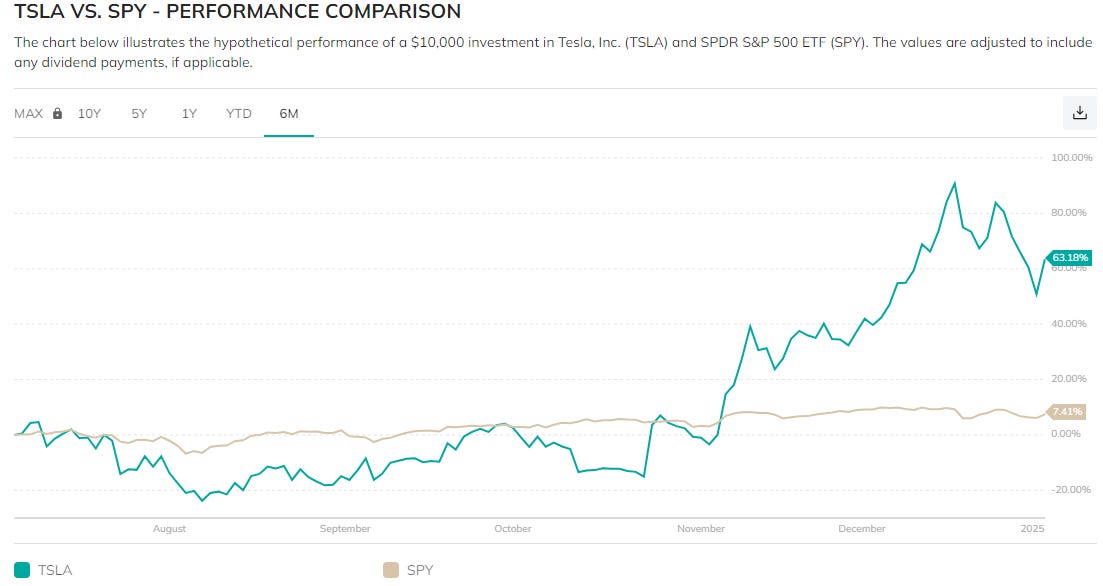Switch to the 5Y time range
1103x586 pixels.
[139, 113]
